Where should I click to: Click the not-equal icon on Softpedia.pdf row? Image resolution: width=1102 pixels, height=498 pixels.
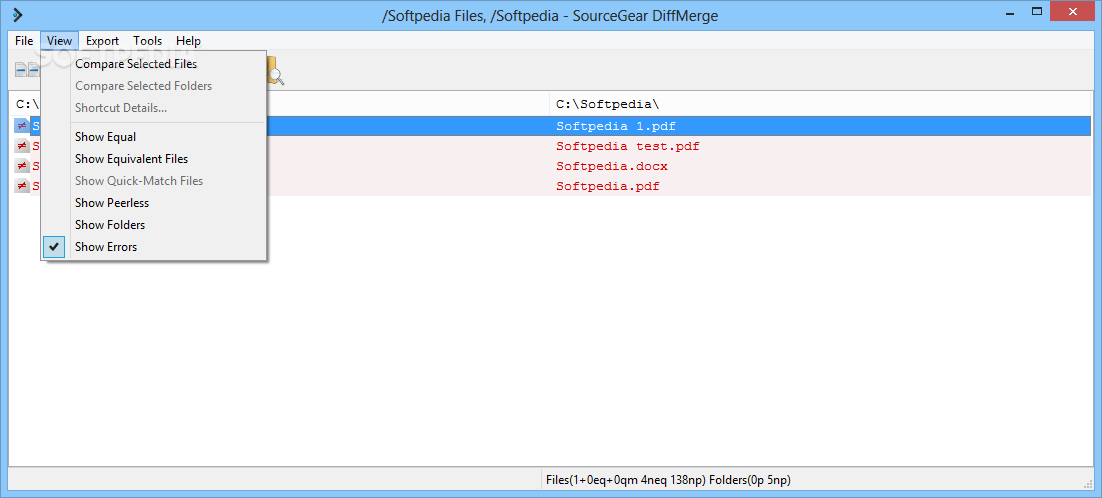point(22,186)
